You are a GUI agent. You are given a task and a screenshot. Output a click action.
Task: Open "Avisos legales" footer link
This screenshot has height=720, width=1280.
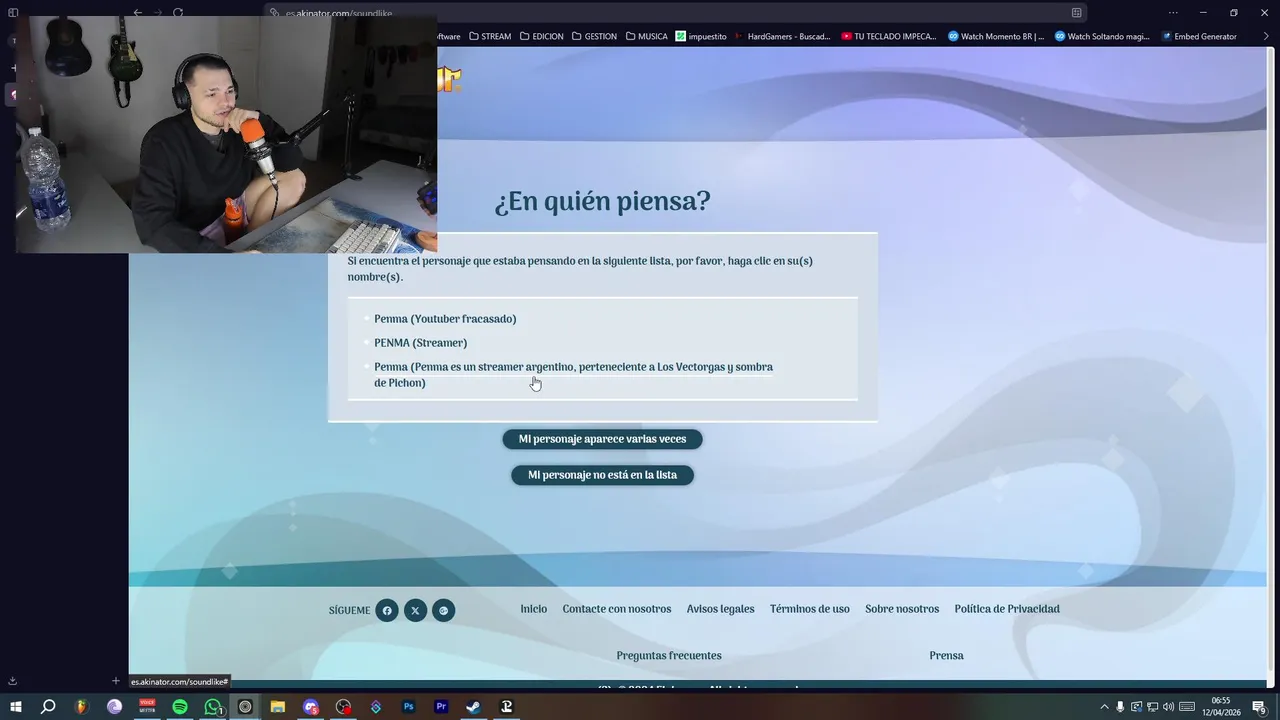coord(720,609)
